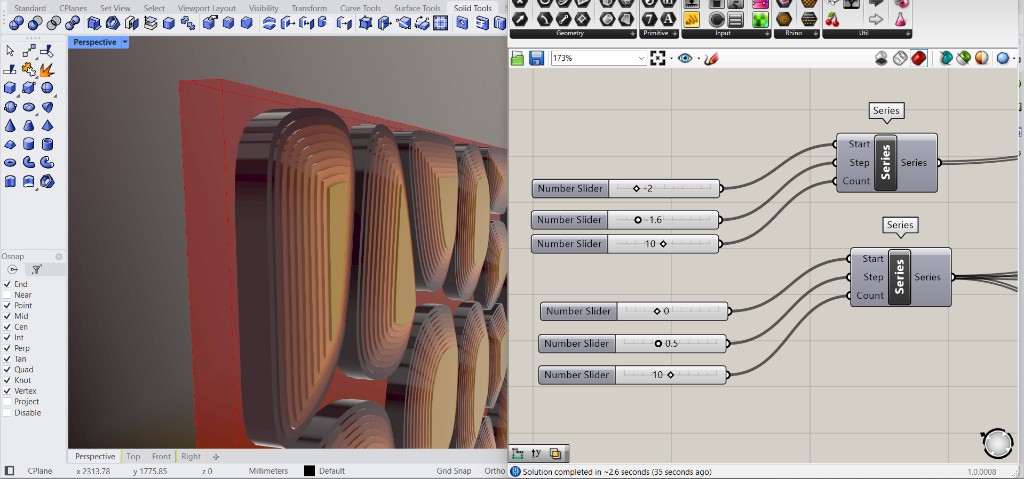Expand the Util panel plus button
Viewport: 1024px width, 479px height.
tap(907, 33)
